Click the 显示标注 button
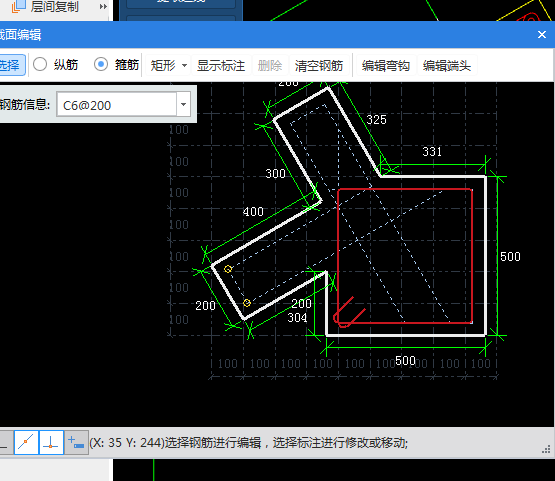Screen dimensions: 555x481 click(x=221, y=65)
